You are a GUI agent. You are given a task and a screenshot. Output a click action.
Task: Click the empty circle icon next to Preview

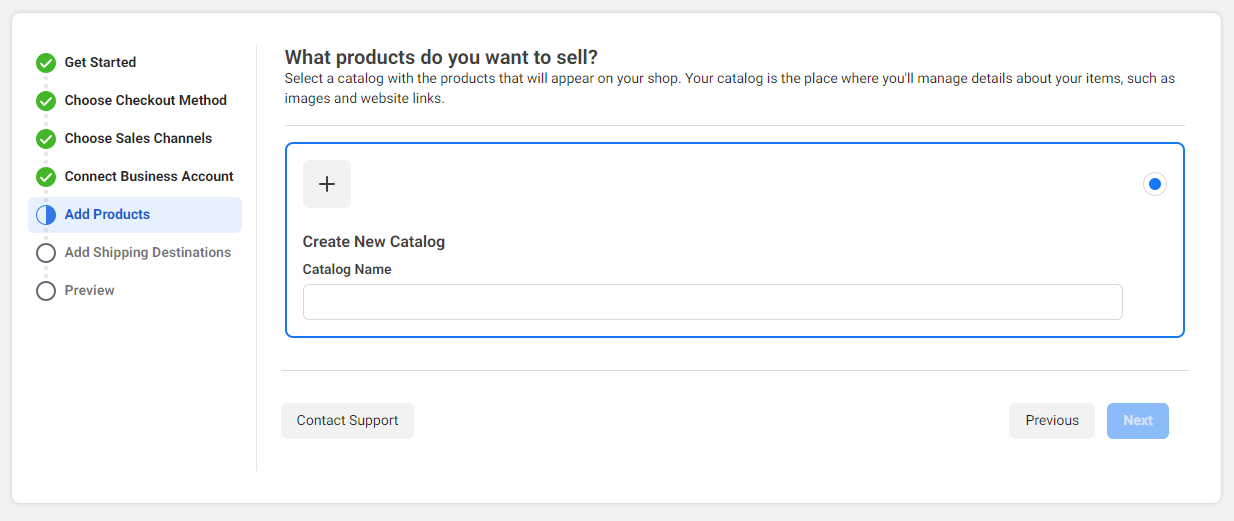[46, 291]
